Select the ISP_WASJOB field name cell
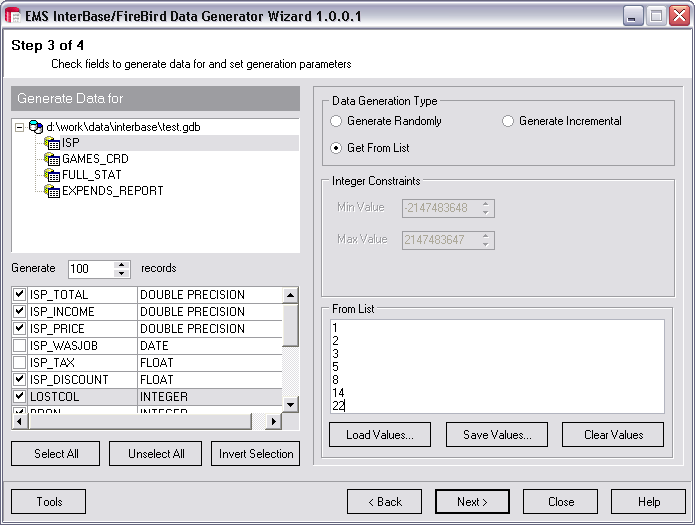Screen dimensions: 695x525 tap(82, 345)
